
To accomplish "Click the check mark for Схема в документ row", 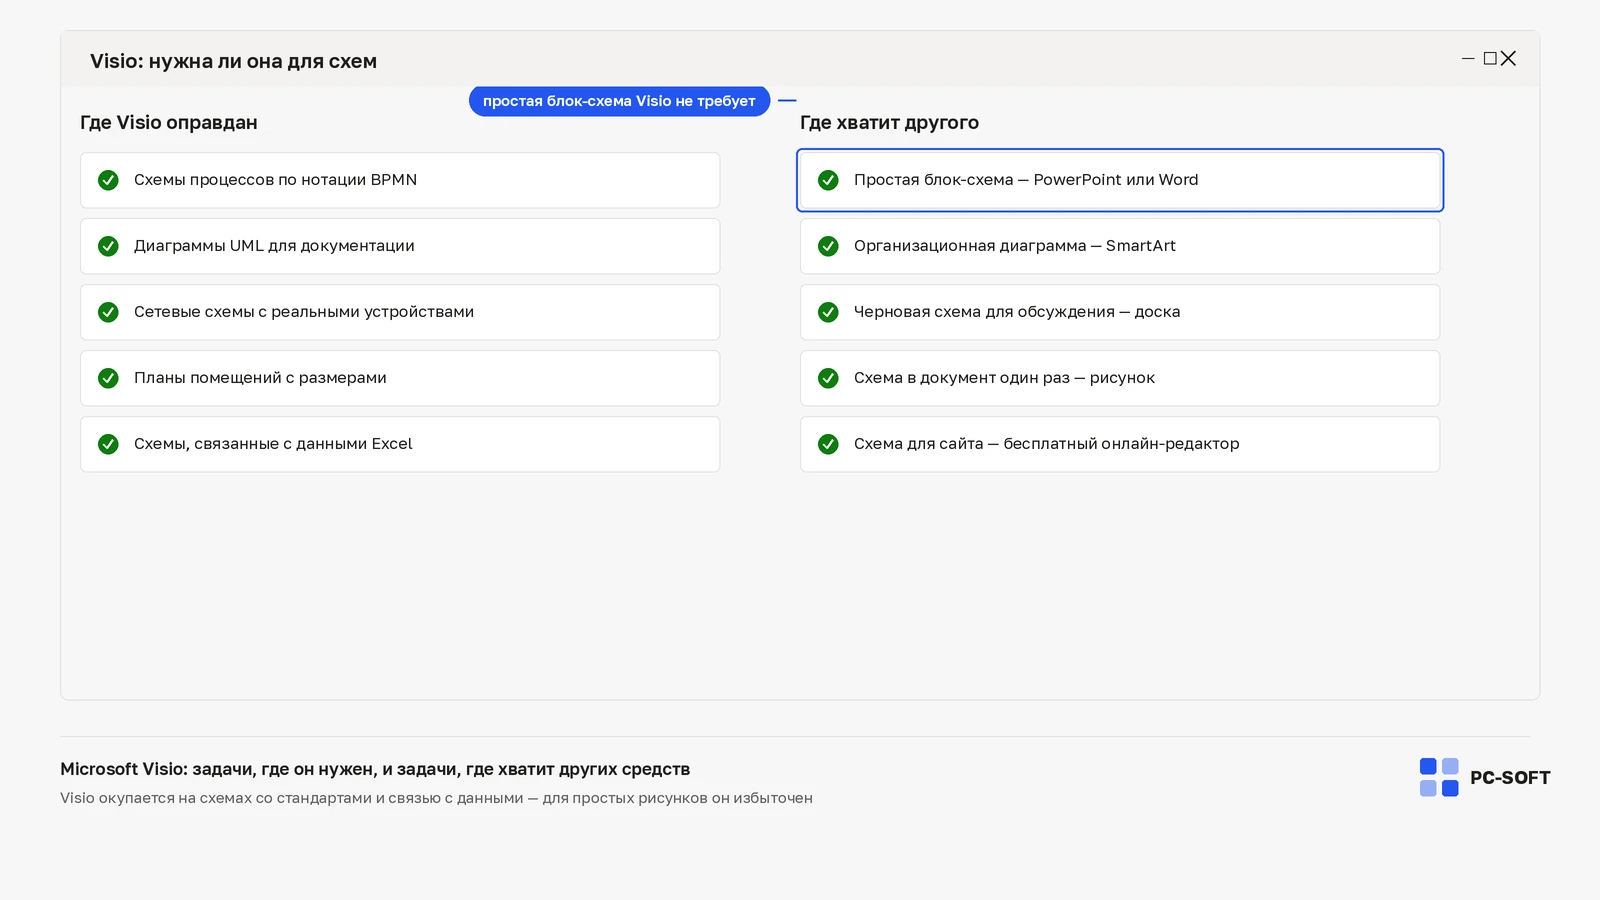I will point(828,378).
